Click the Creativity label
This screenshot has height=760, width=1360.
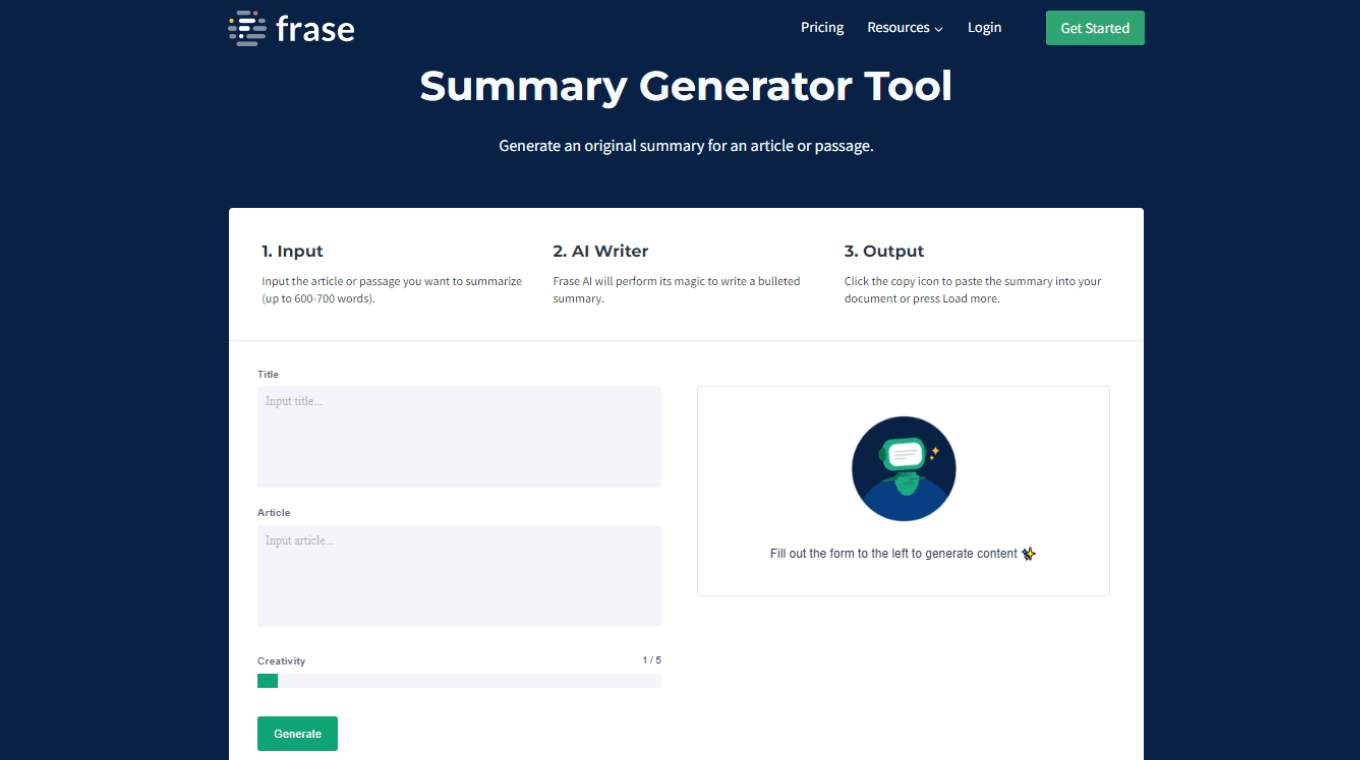pos(281,661)
